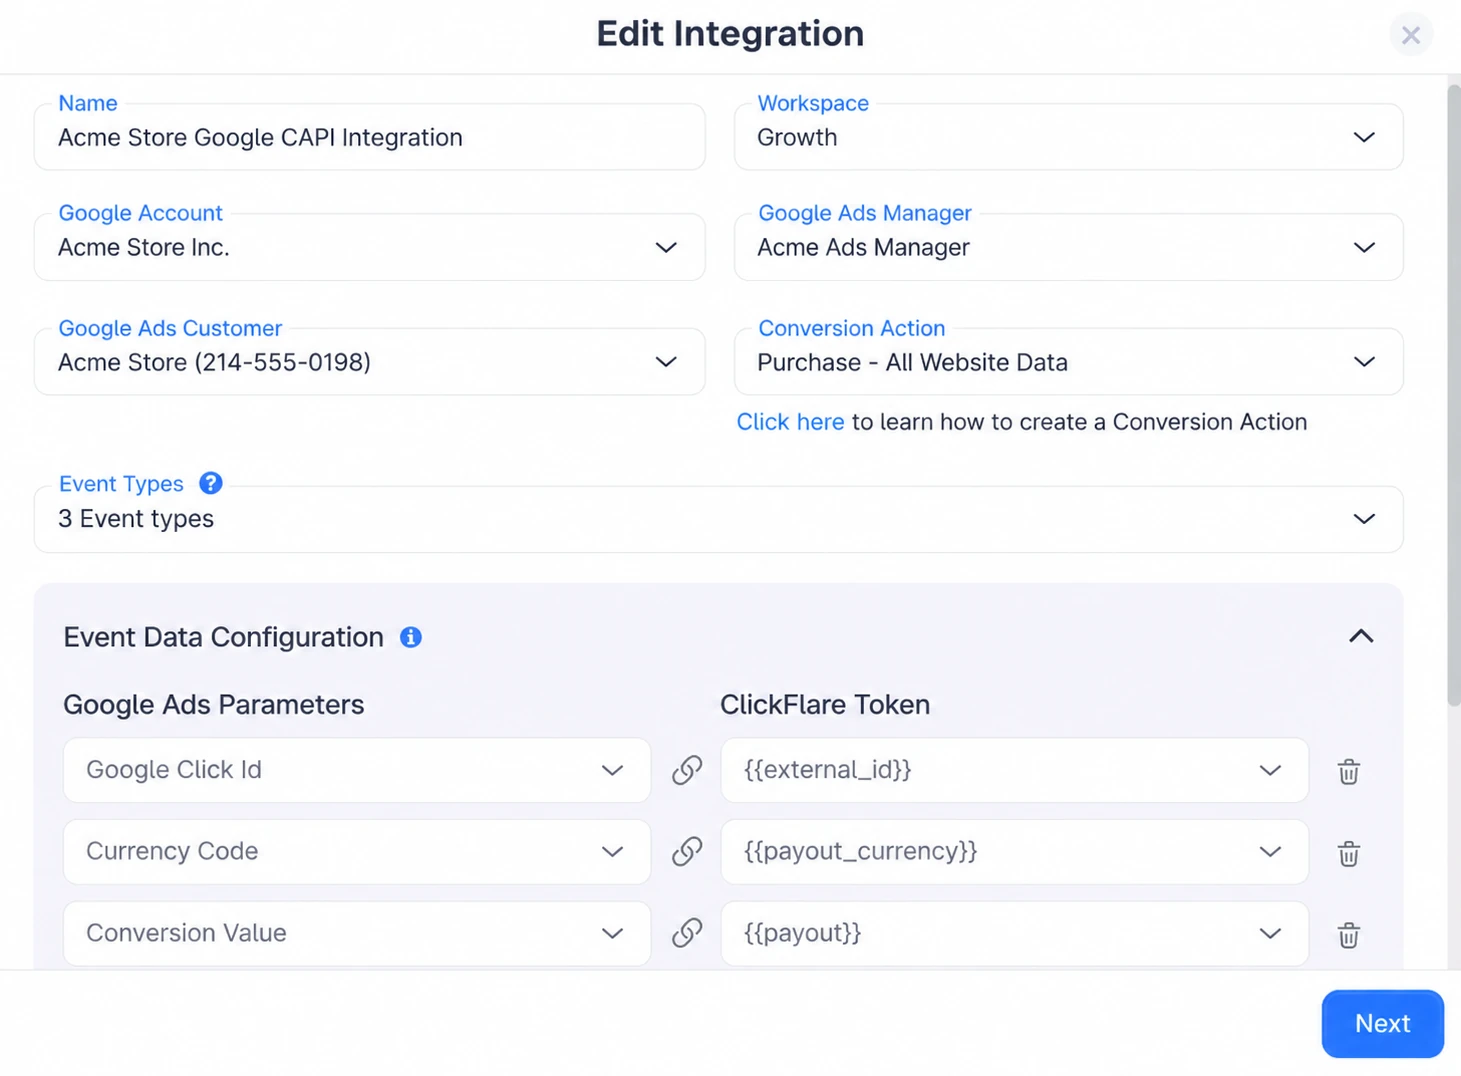The width and height of the screenshot is (1461, 1076).
Task: Change the {{external_id}} token dropdown
Action: [1014, 770]
